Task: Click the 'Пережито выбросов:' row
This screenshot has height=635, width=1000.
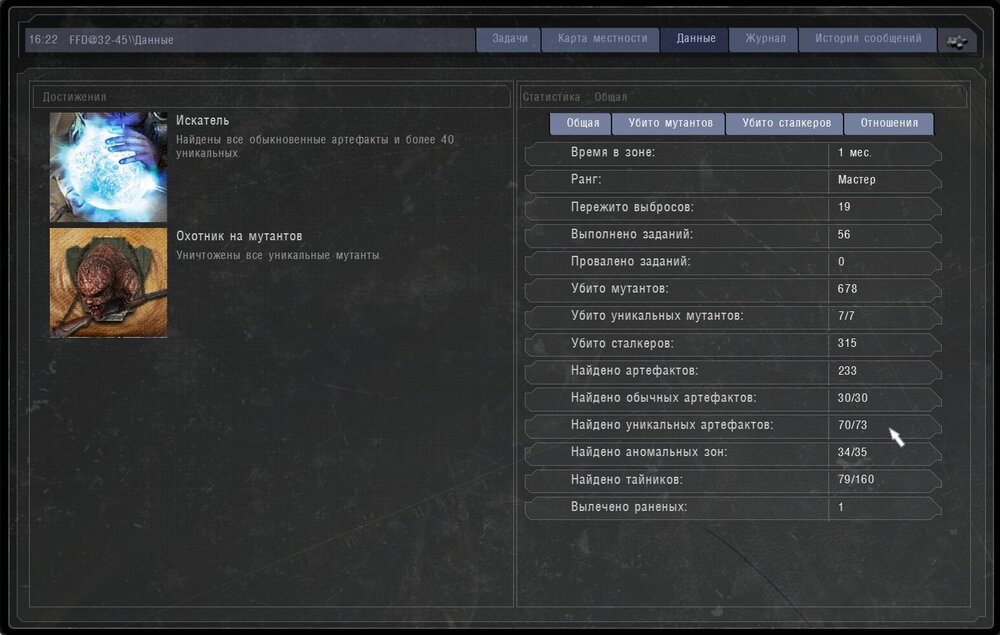Action: click(733, 207)
